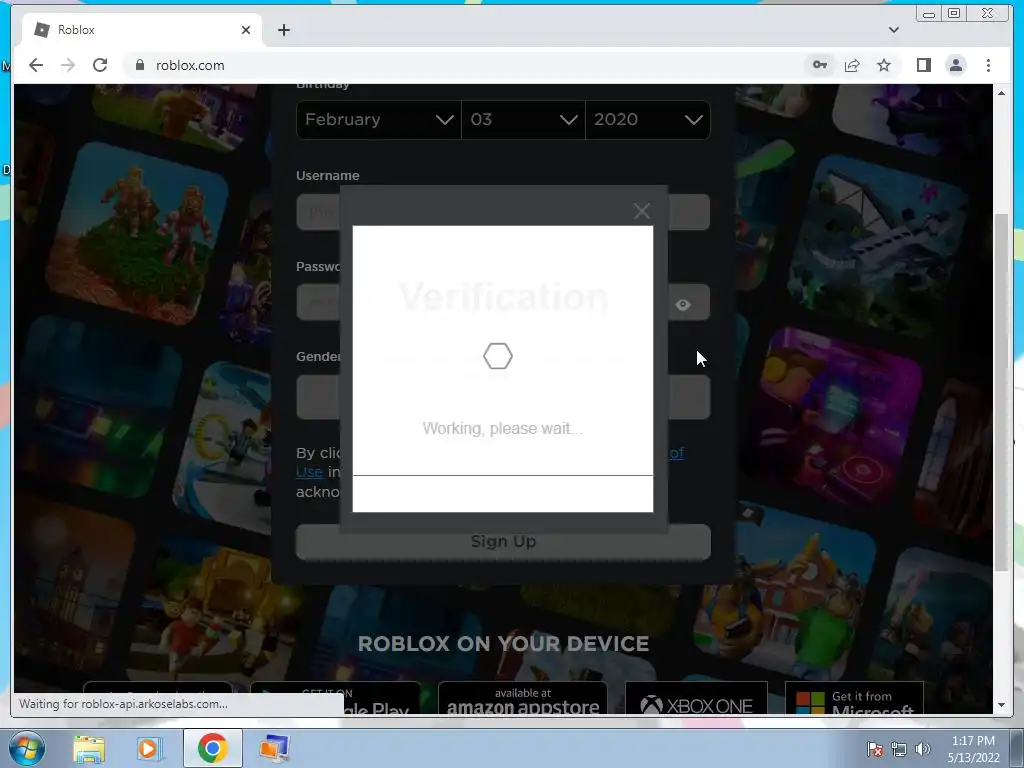Open the Chrome three-dot menu

[988, 65]
